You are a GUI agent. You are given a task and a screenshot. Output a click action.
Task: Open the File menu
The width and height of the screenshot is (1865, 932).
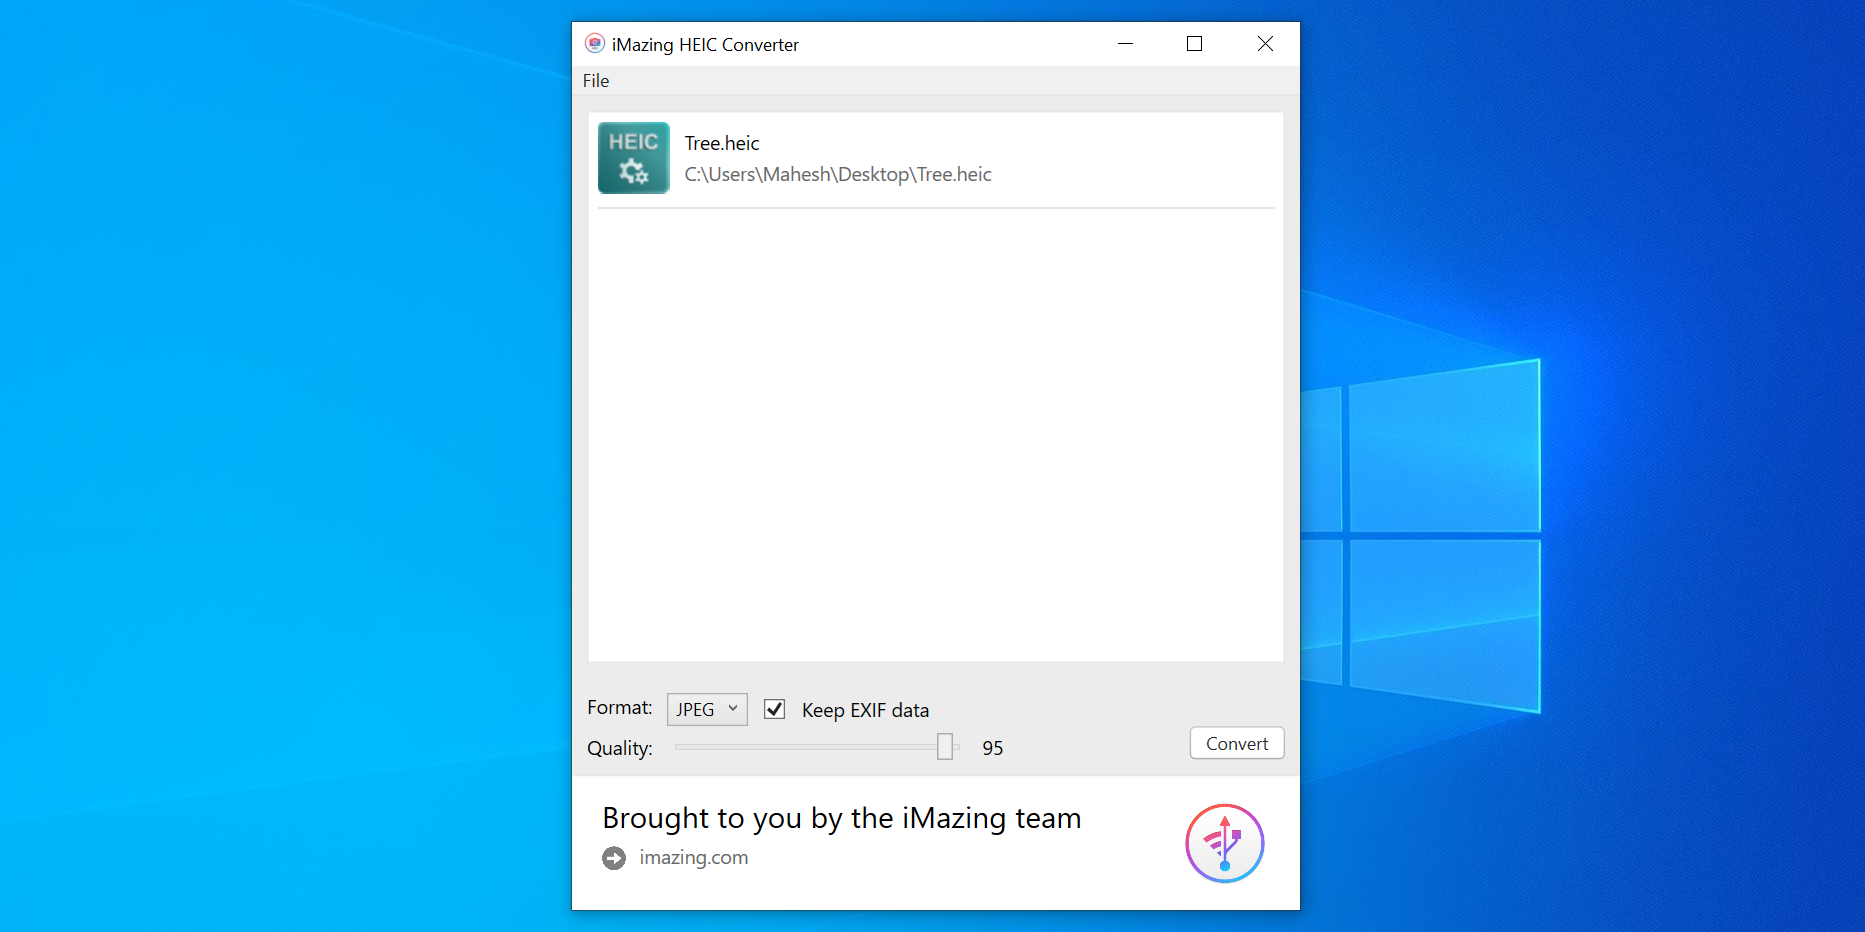596,81
